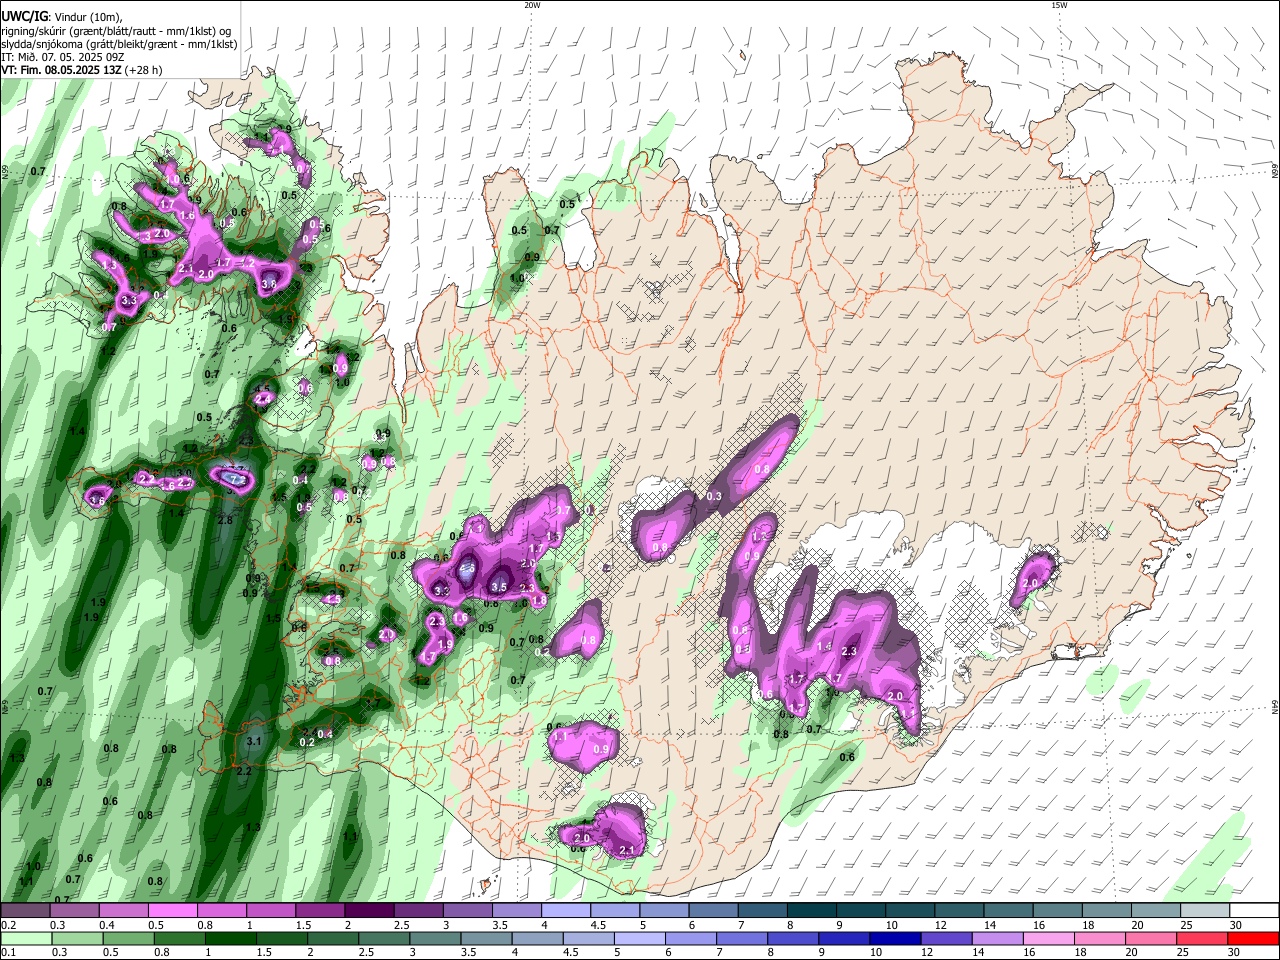
Task: Click the '3.8' precipitation value on the map
Action: tap(268, 285)
